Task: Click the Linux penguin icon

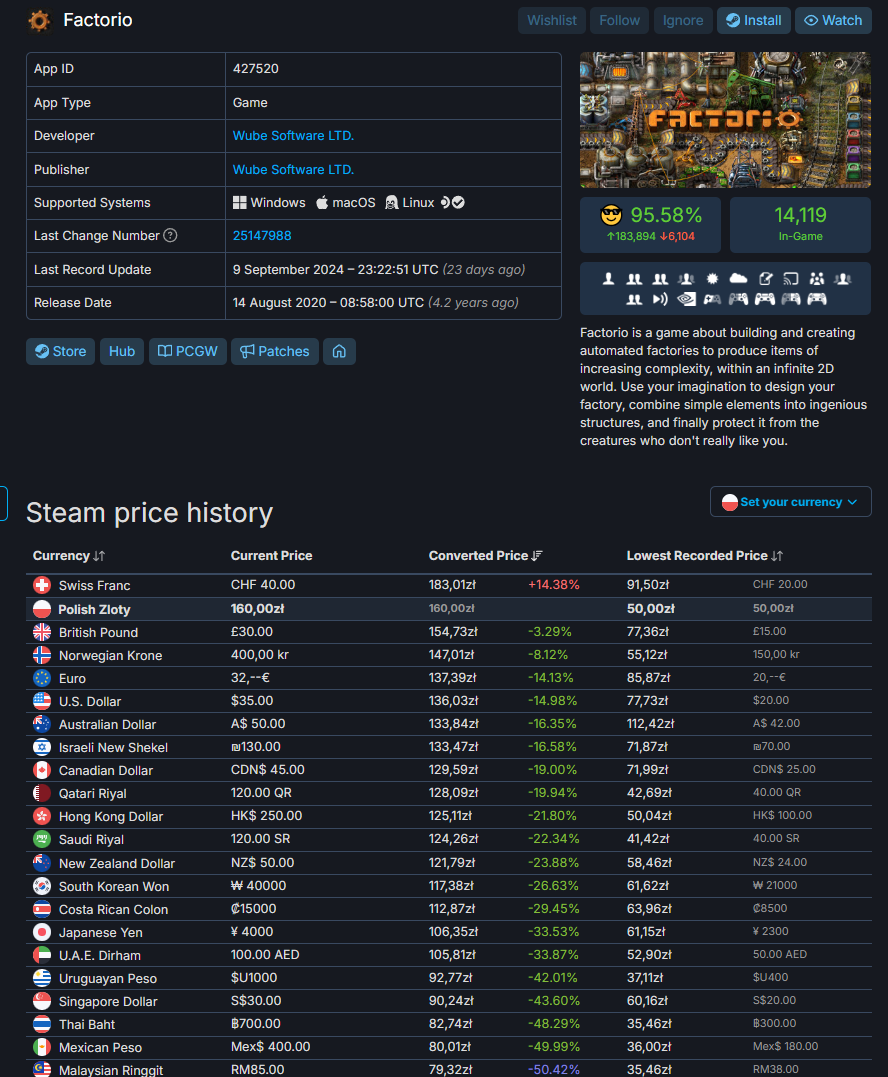Action: [x=391, y=203]
